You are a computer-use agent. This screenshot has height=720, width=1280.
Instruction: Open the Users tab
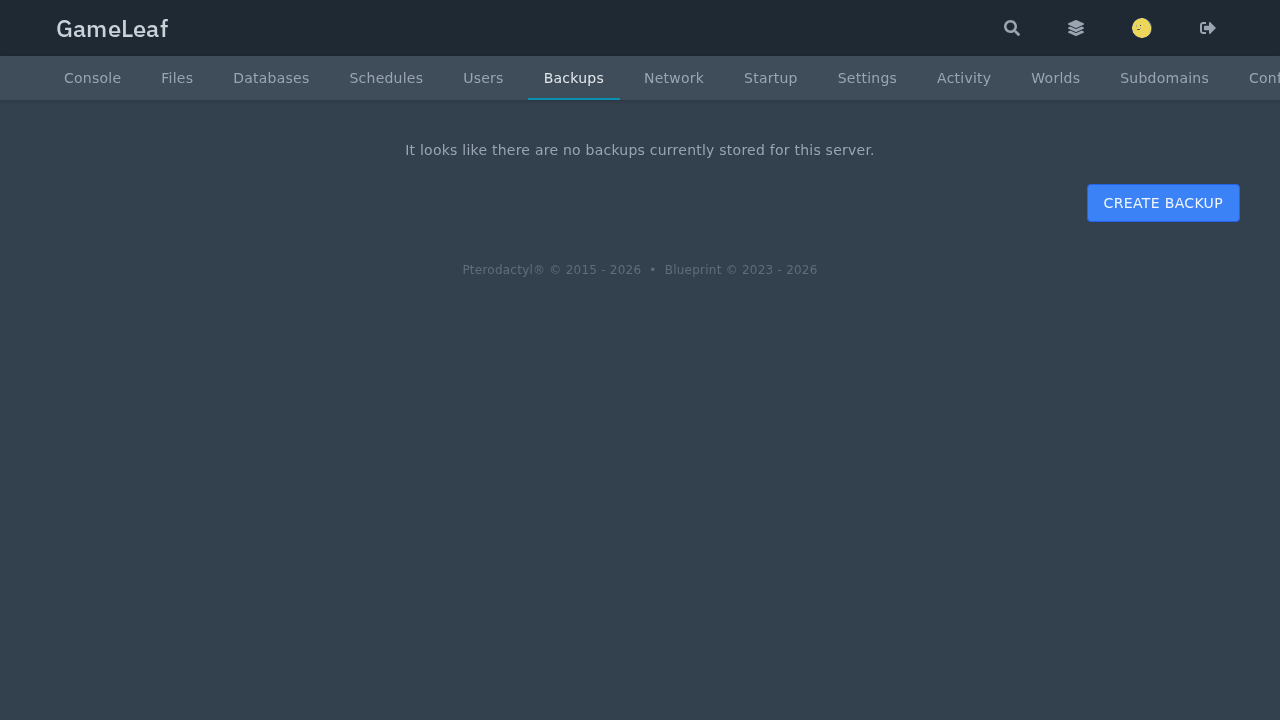[483, 78]
